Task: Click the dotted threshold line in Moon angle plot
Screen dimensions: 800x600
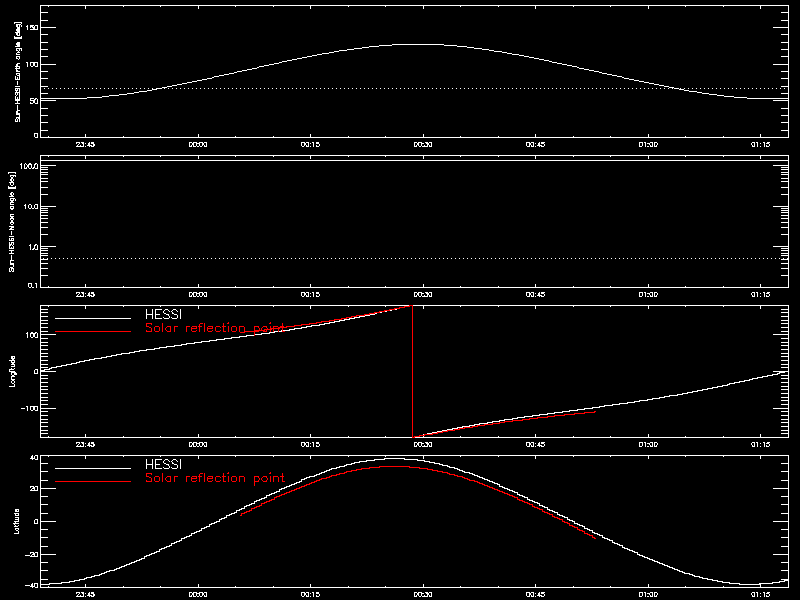Action: [414, 259]
